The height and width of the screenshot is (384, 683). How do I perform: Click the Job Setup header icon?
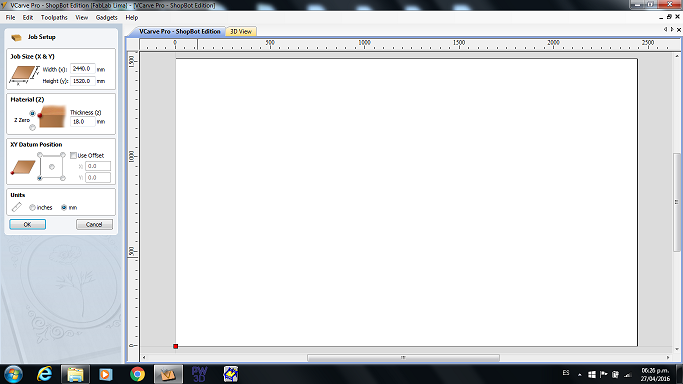[x=16, y=37]
